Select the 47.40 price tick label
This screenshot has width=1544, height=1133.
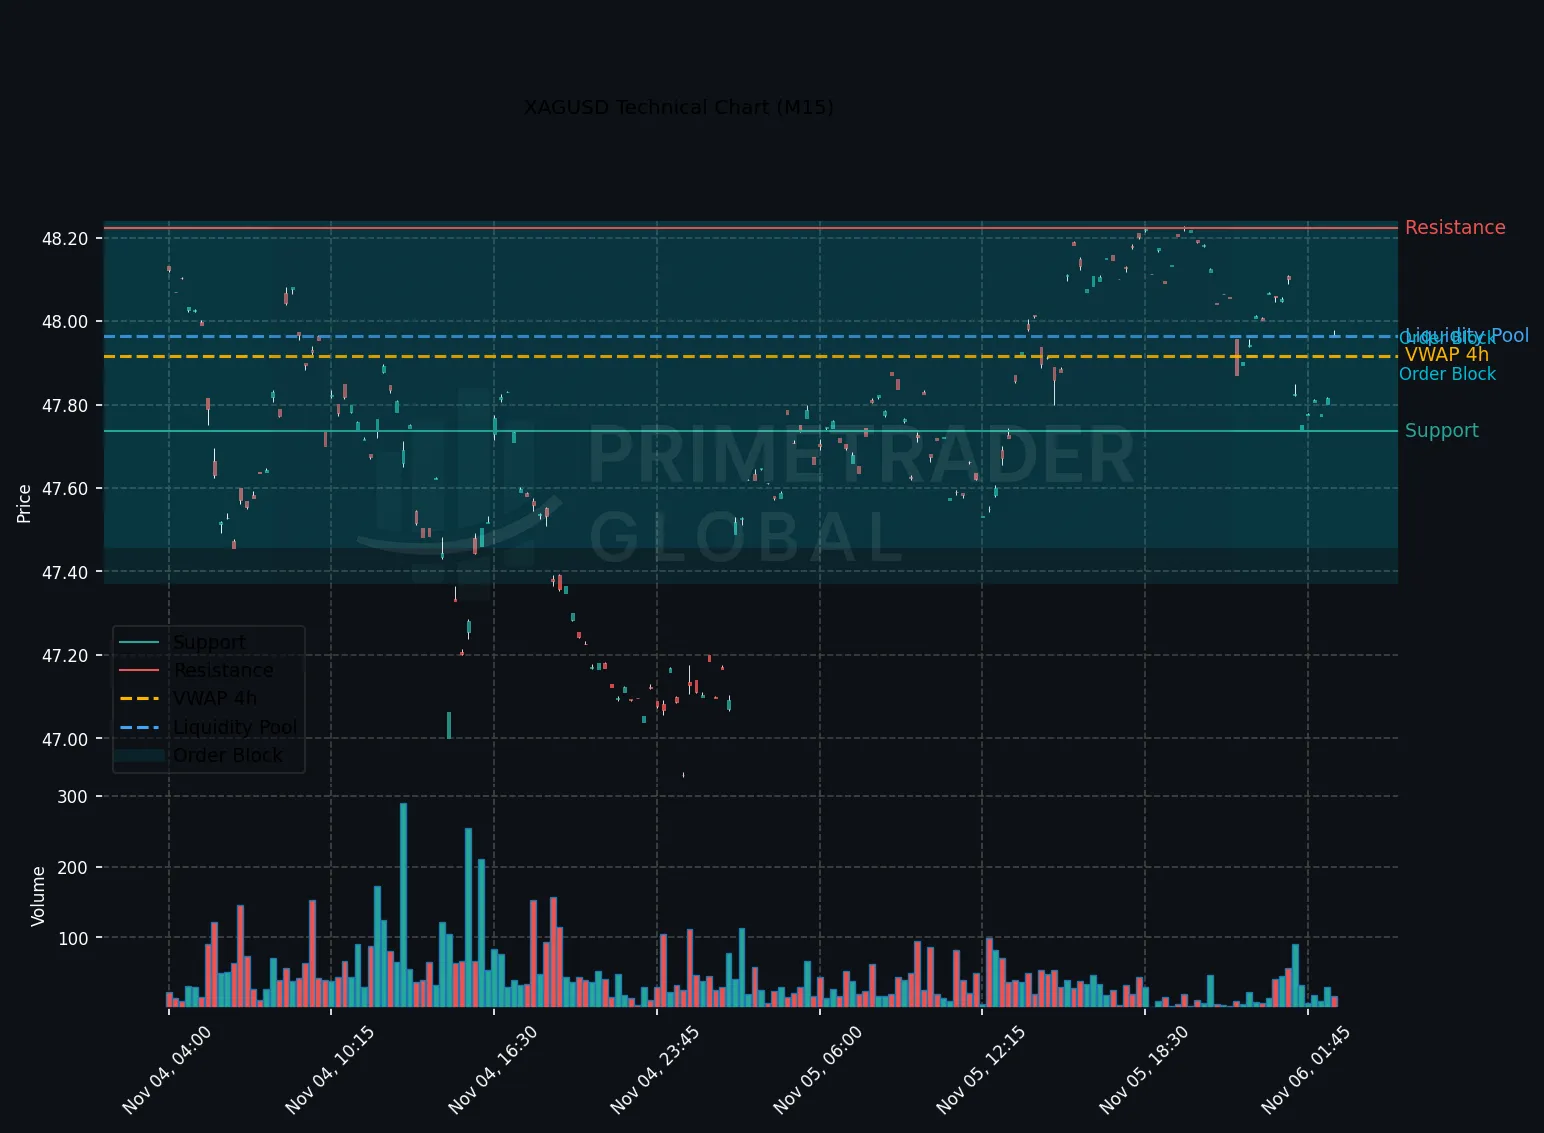[x=65, y=572]
